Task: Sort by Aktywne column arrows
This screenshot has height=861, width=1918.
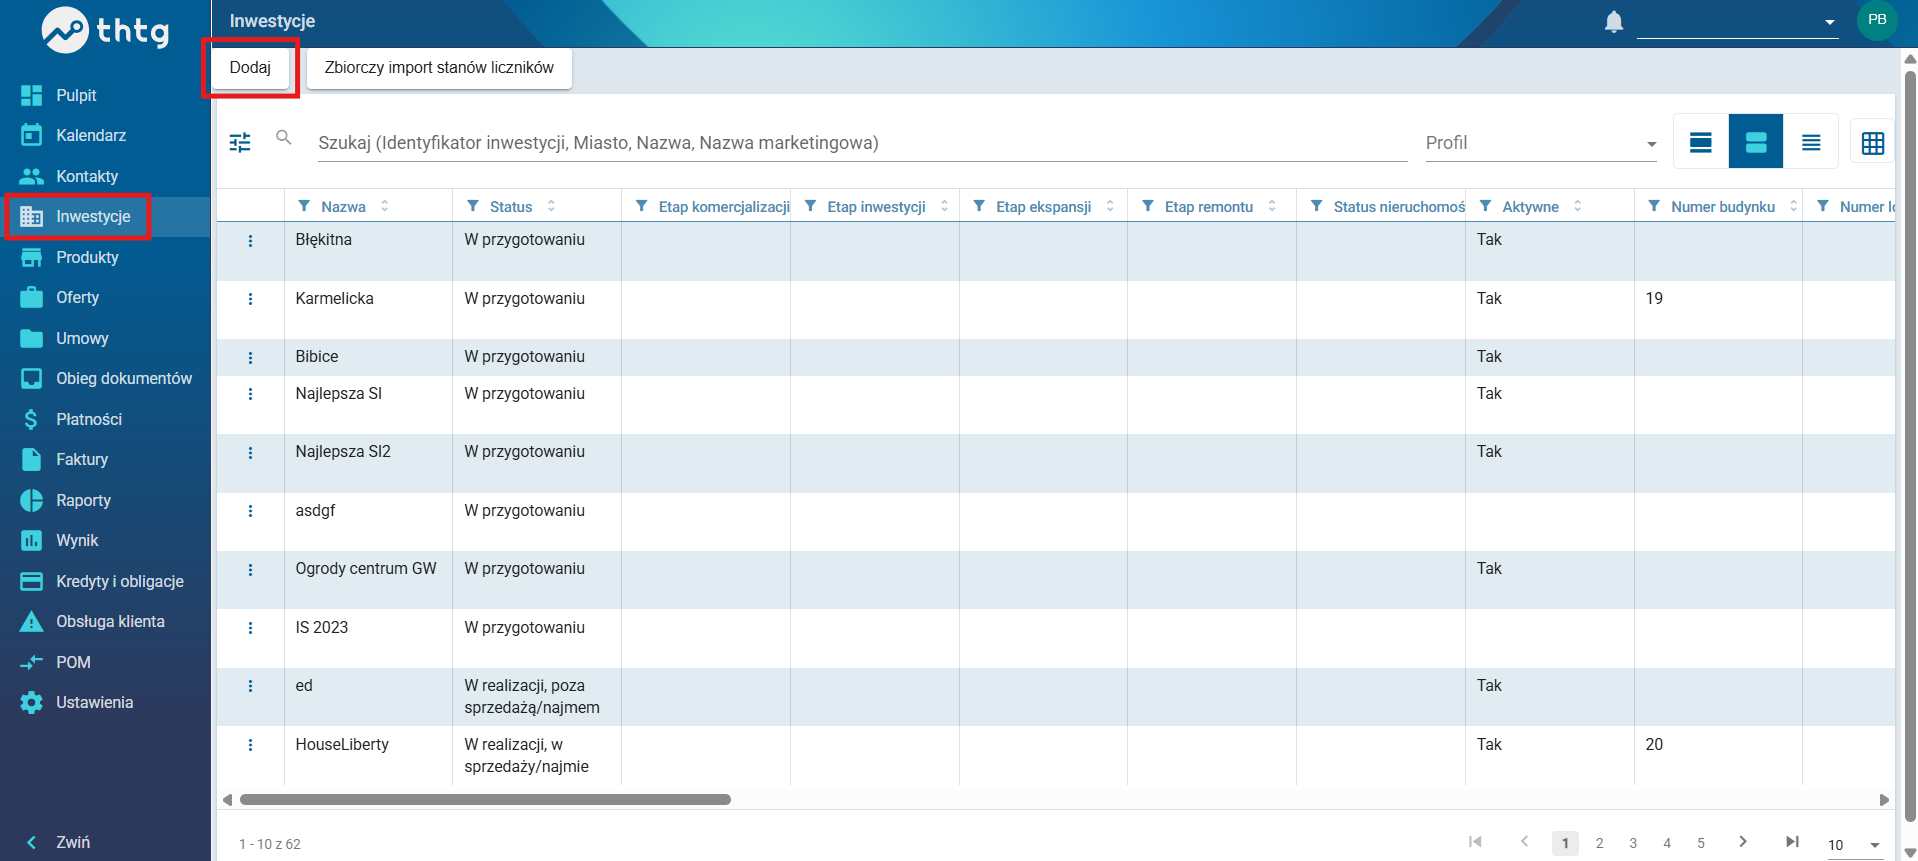Action: click(x=1578, y=206)
